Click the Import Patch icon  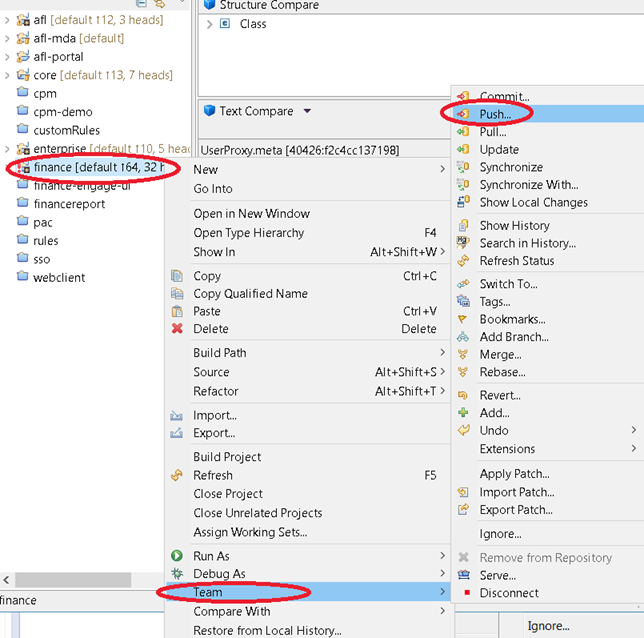463,492
